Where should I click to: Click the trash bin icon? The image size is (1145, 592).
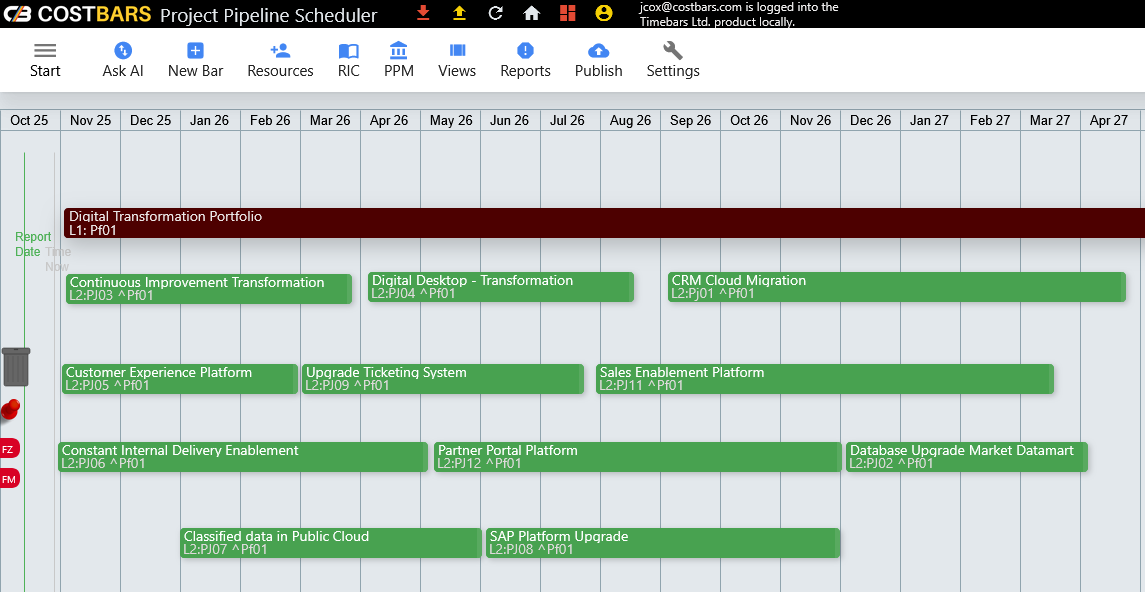(x=16, y=366)
